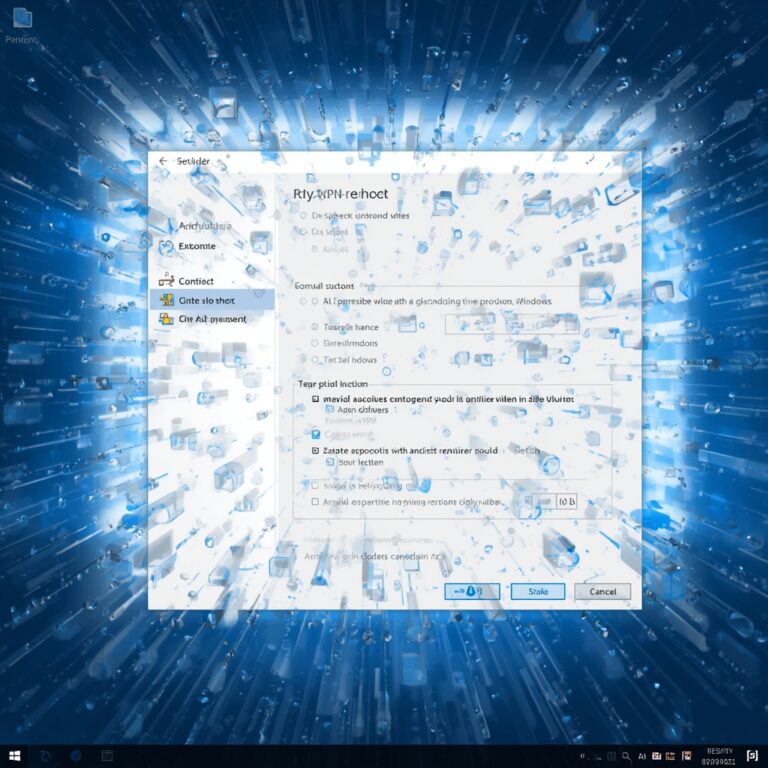768x768 pixels.
Task: Toggle checkbox 'meviol aocolues cmtogend'
Action: tap(315, 399)
